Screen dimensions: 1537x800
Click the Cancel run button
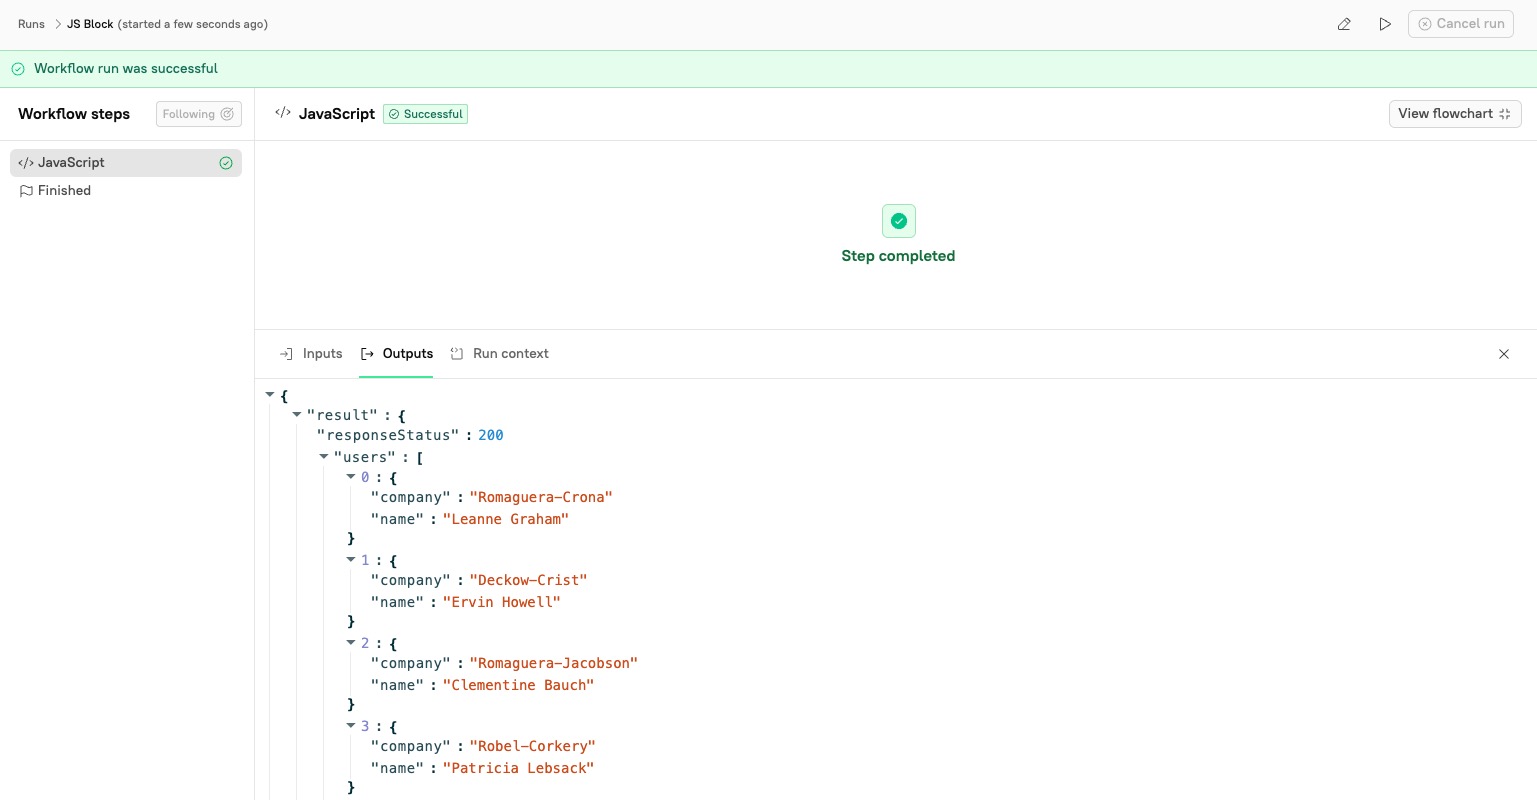pos(1461,24)
